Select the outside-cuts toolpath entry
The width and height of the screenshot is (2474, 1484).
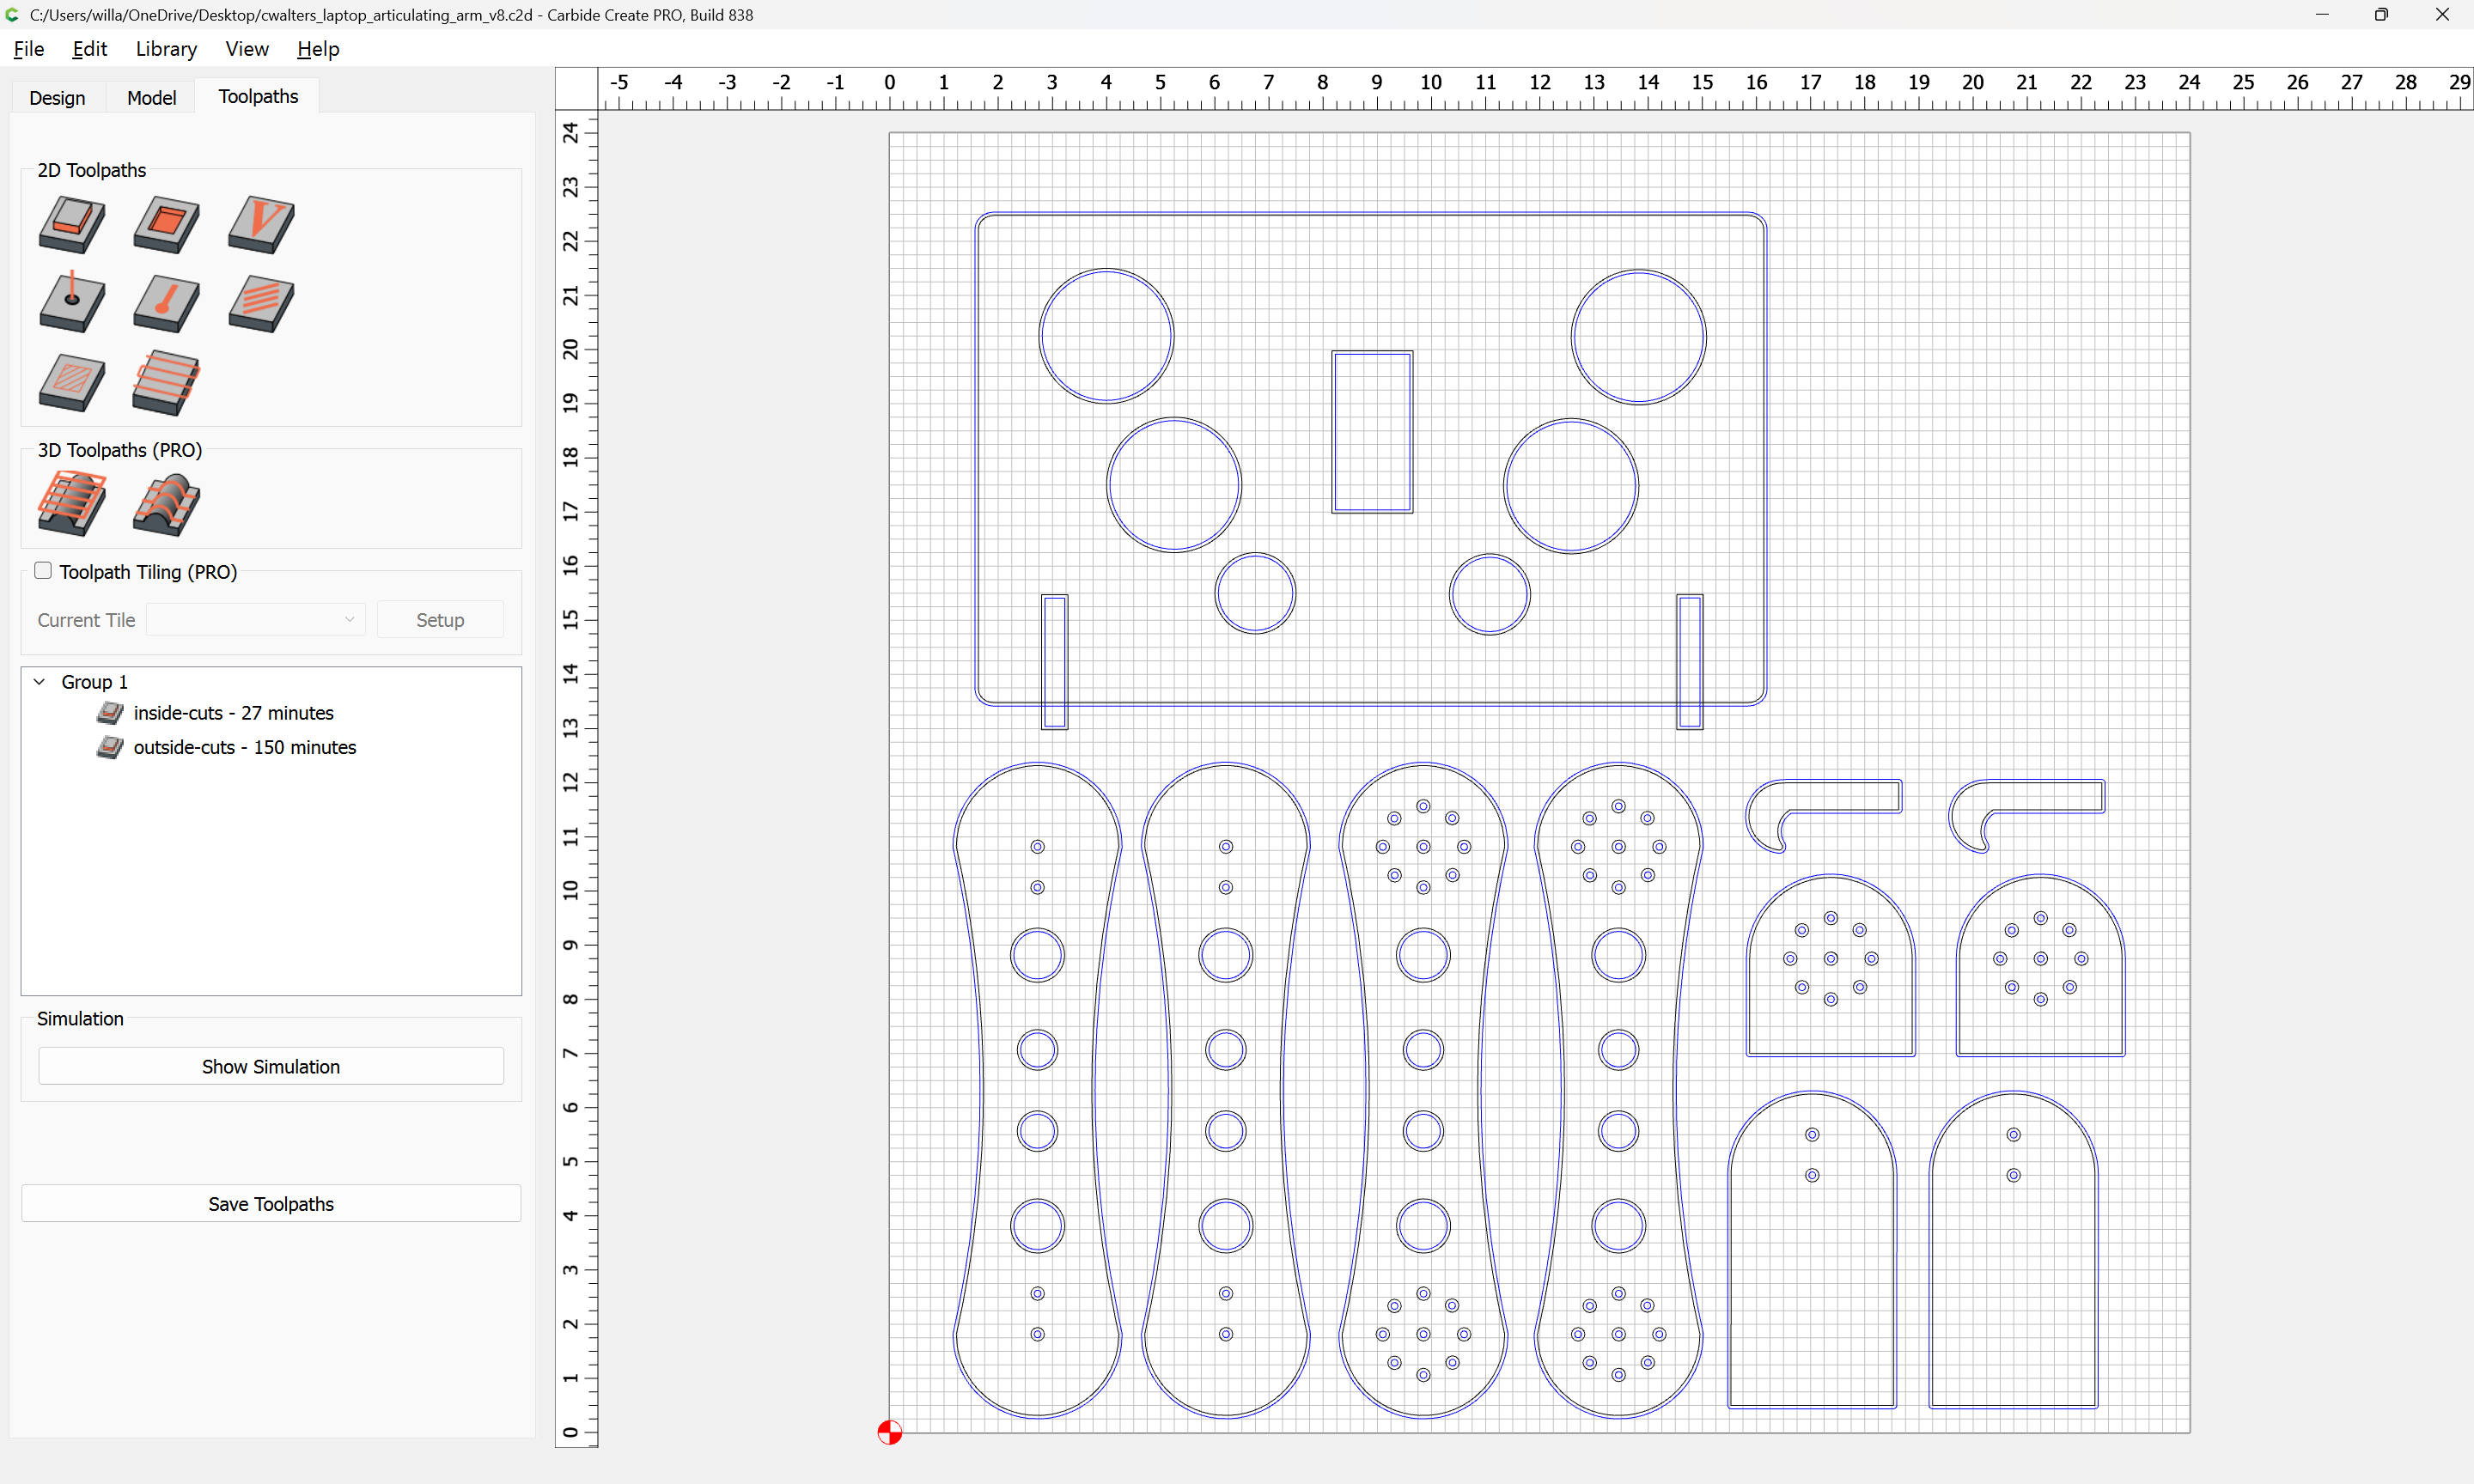(x=244, y=747)
